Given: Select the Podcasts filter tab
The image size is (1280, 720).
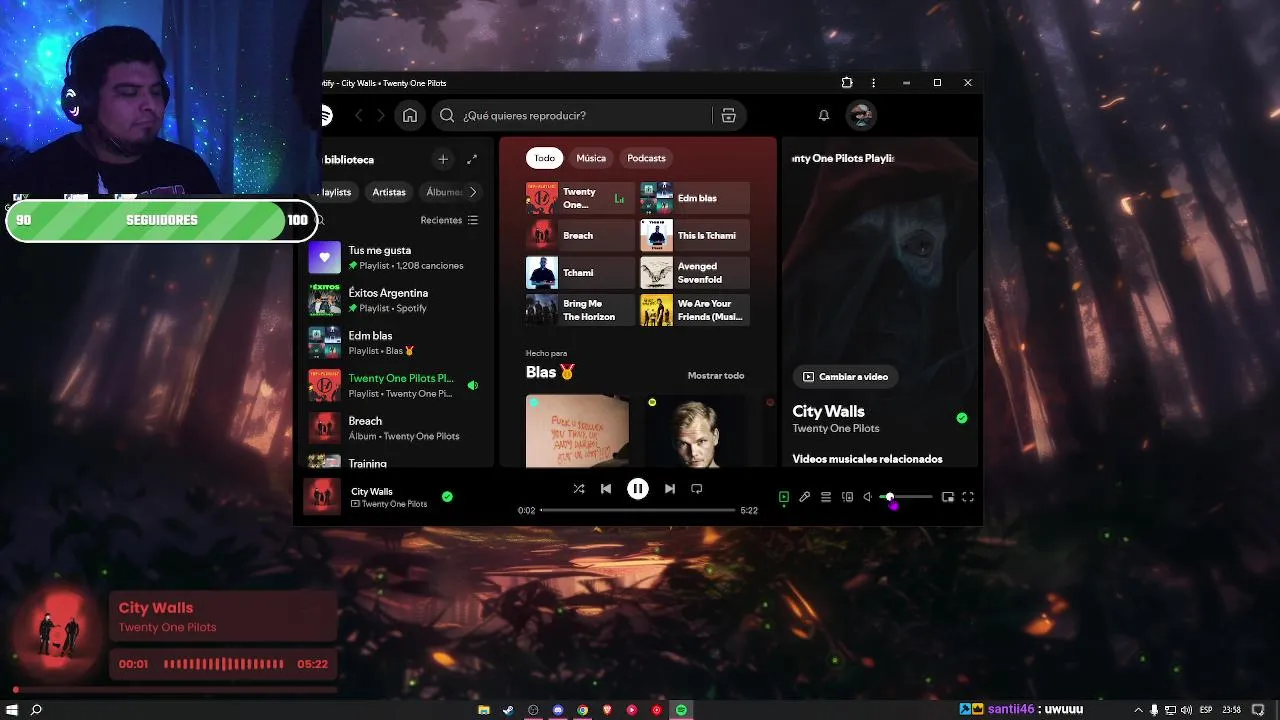Looking at the screenshot, I should point(646,158).
